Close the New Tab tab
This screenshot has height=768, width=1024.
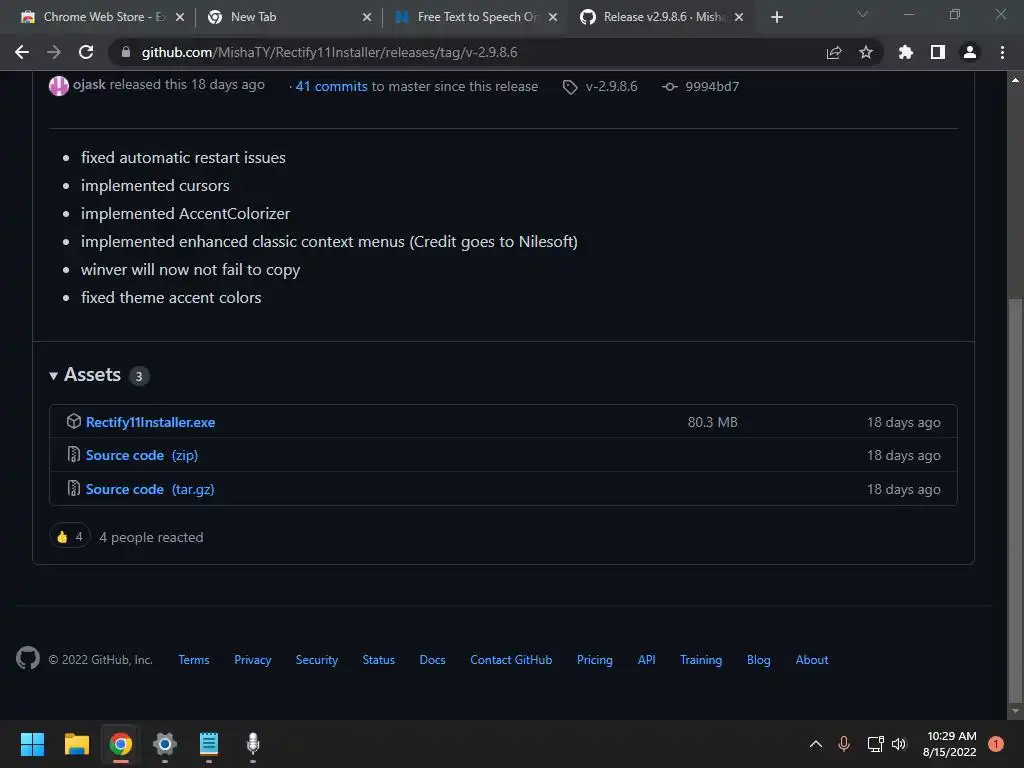click(x=366, y=18)
